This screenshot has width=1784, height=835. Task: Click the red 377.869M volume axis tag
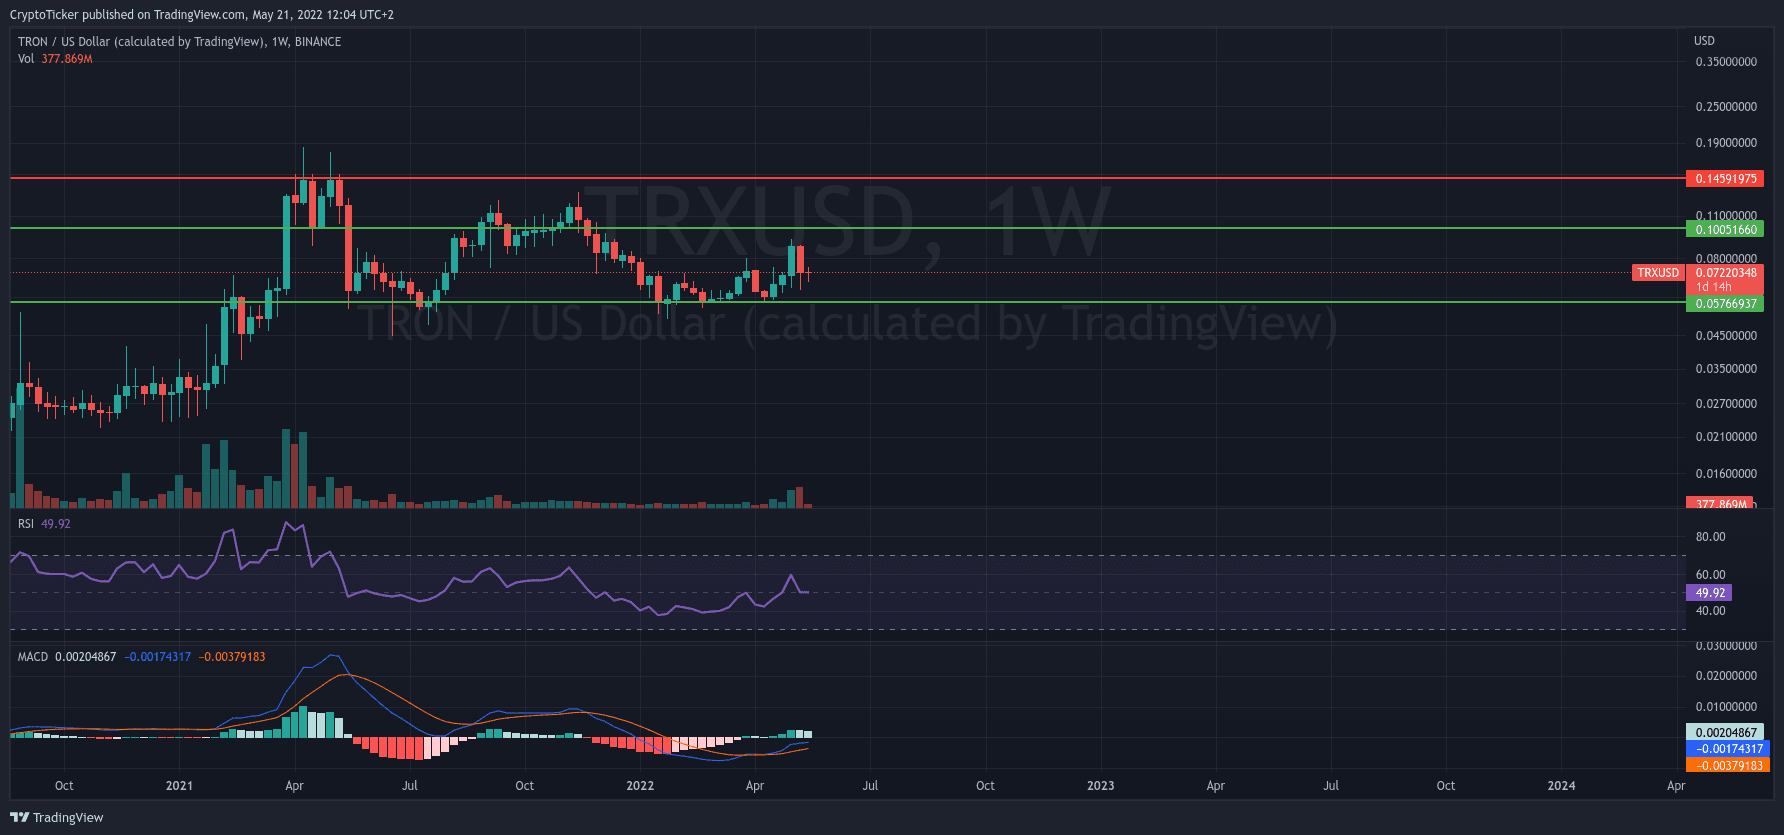click(1720, 503)
